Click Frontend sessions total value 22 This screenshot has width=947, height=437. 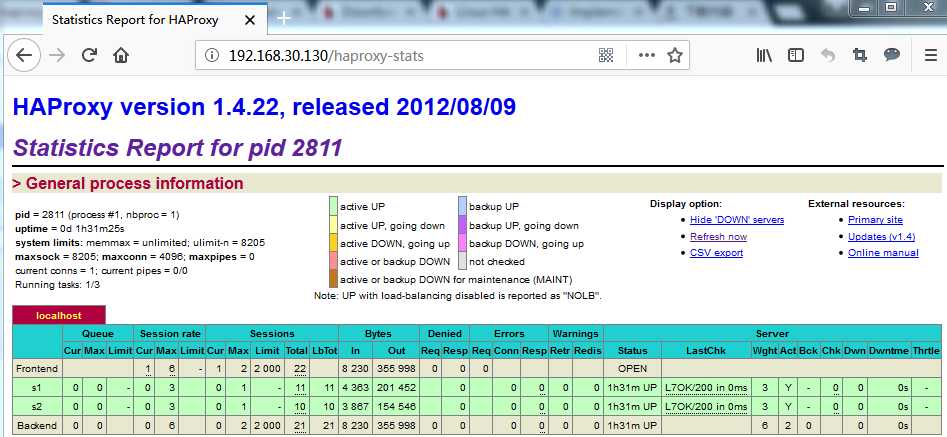pos(301,368)
